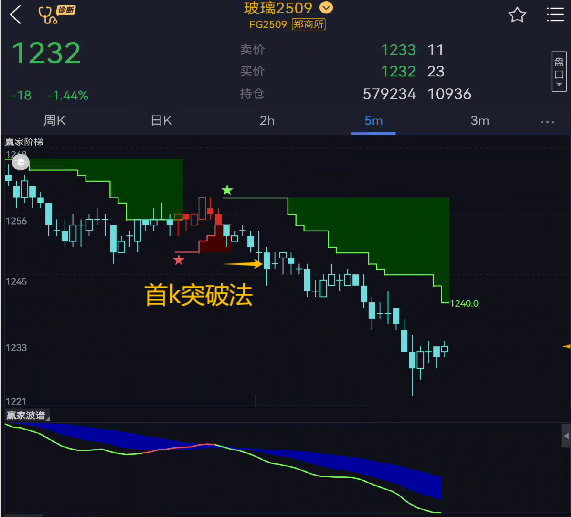Open the hamburger menu icon
The height and width of the screenshot is (517, 571).
pyautogui.click(x=555, y=15)
